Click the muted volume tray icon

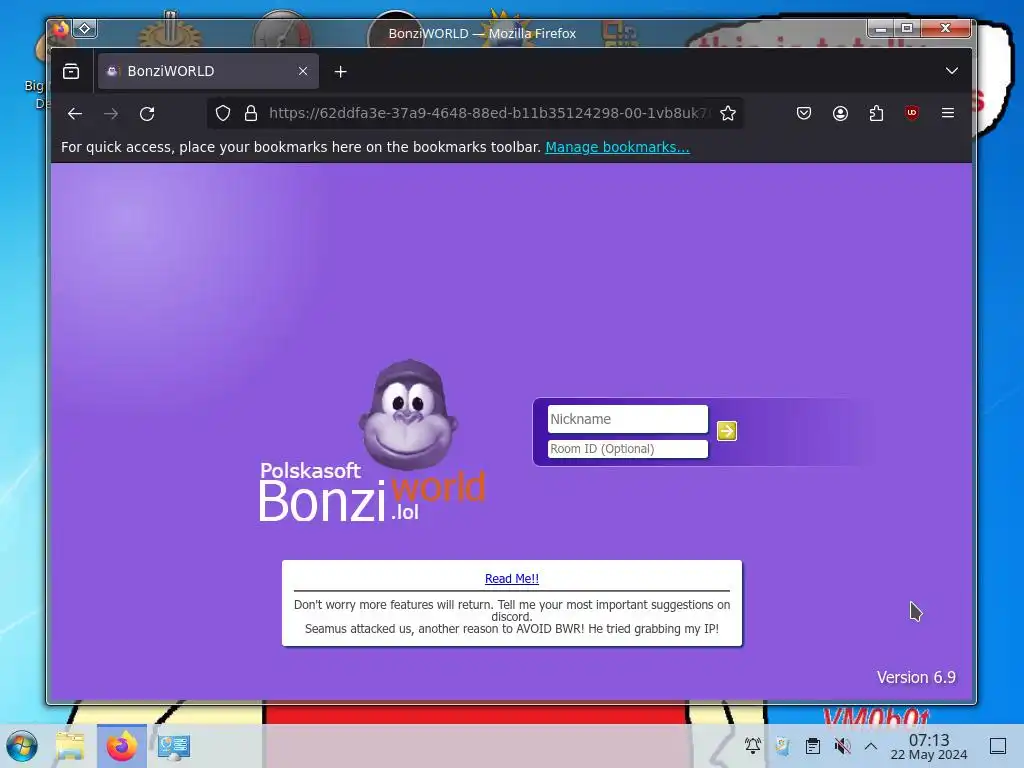842,745
